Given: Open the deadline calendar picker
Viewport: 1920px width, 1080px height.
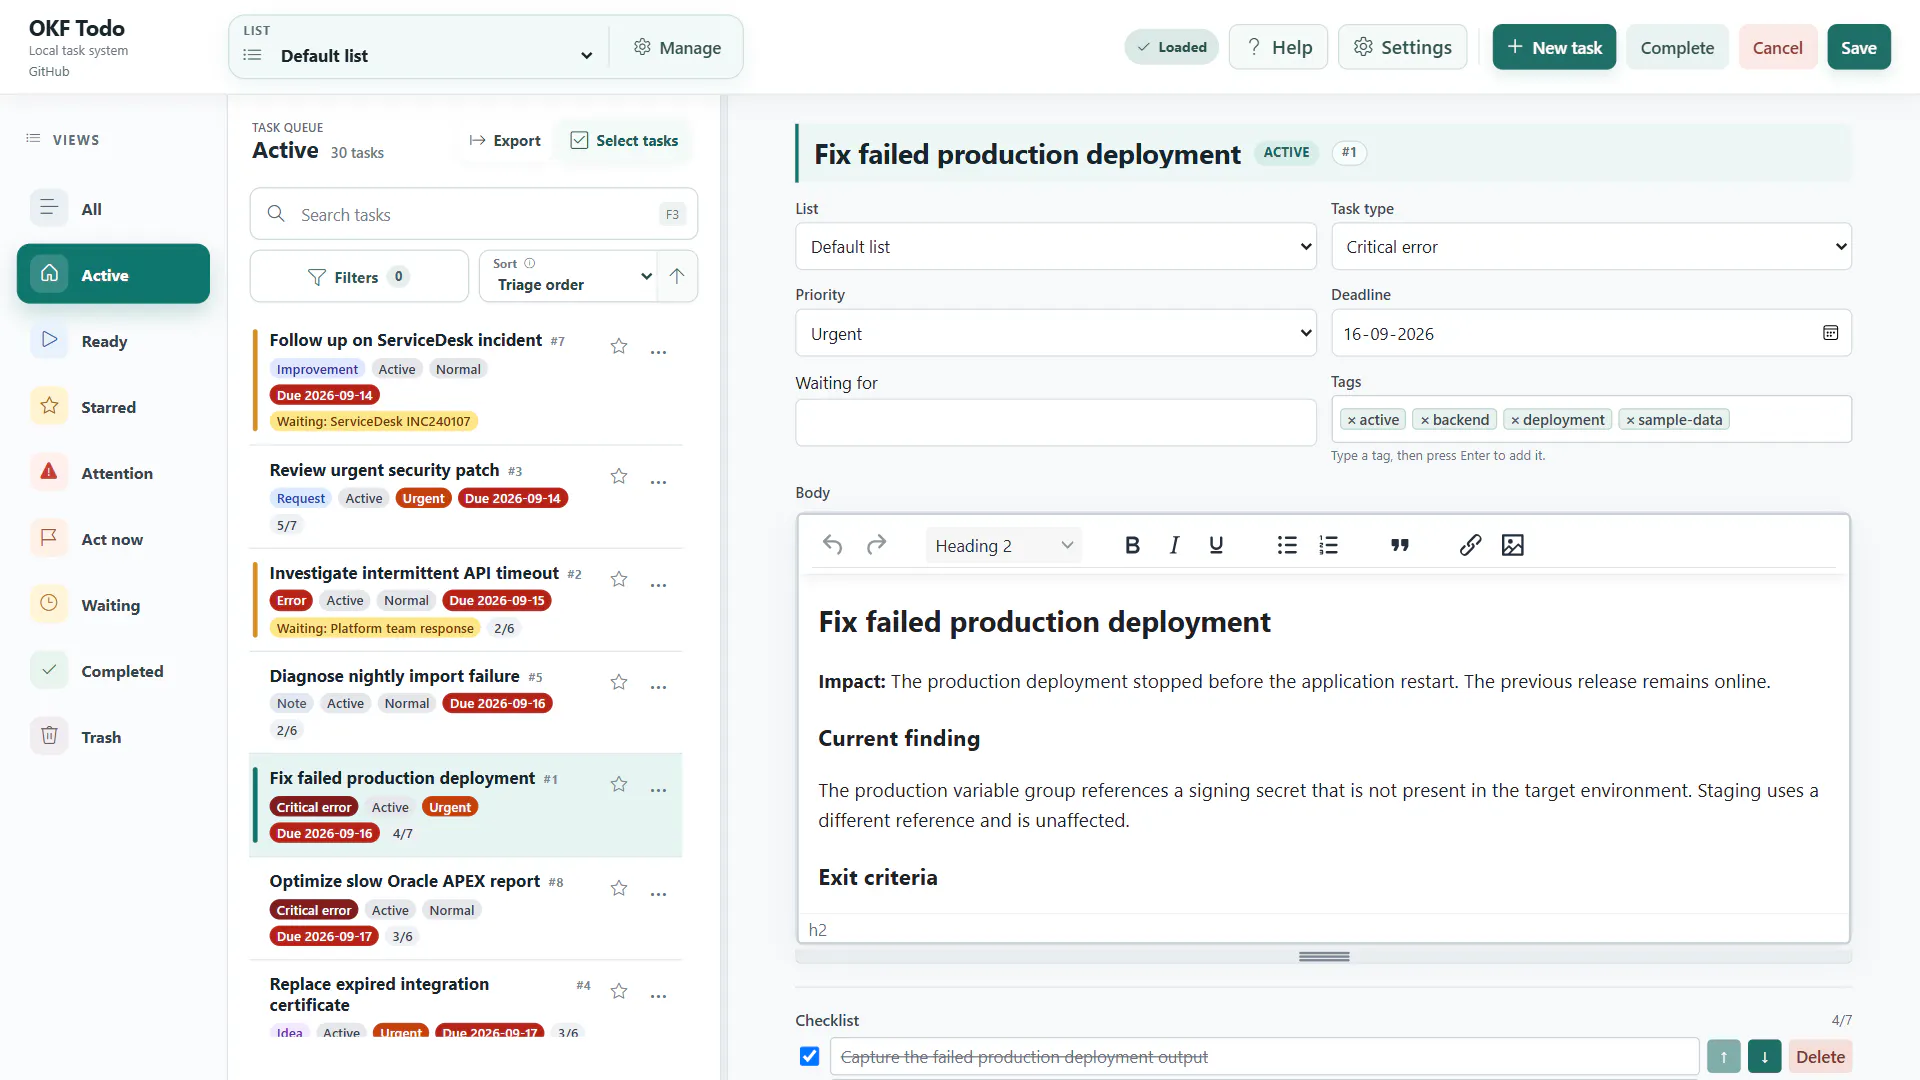Looking at the screenshot, I should pyautogui.click(x=1830, y=333).
